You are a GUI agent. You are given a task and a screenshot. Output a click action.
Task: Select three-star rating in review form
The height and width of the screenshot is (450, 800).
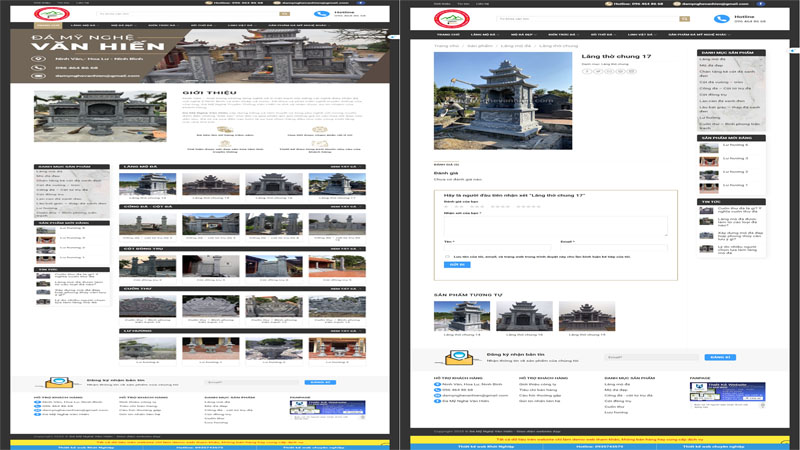(x=477, y=207)
